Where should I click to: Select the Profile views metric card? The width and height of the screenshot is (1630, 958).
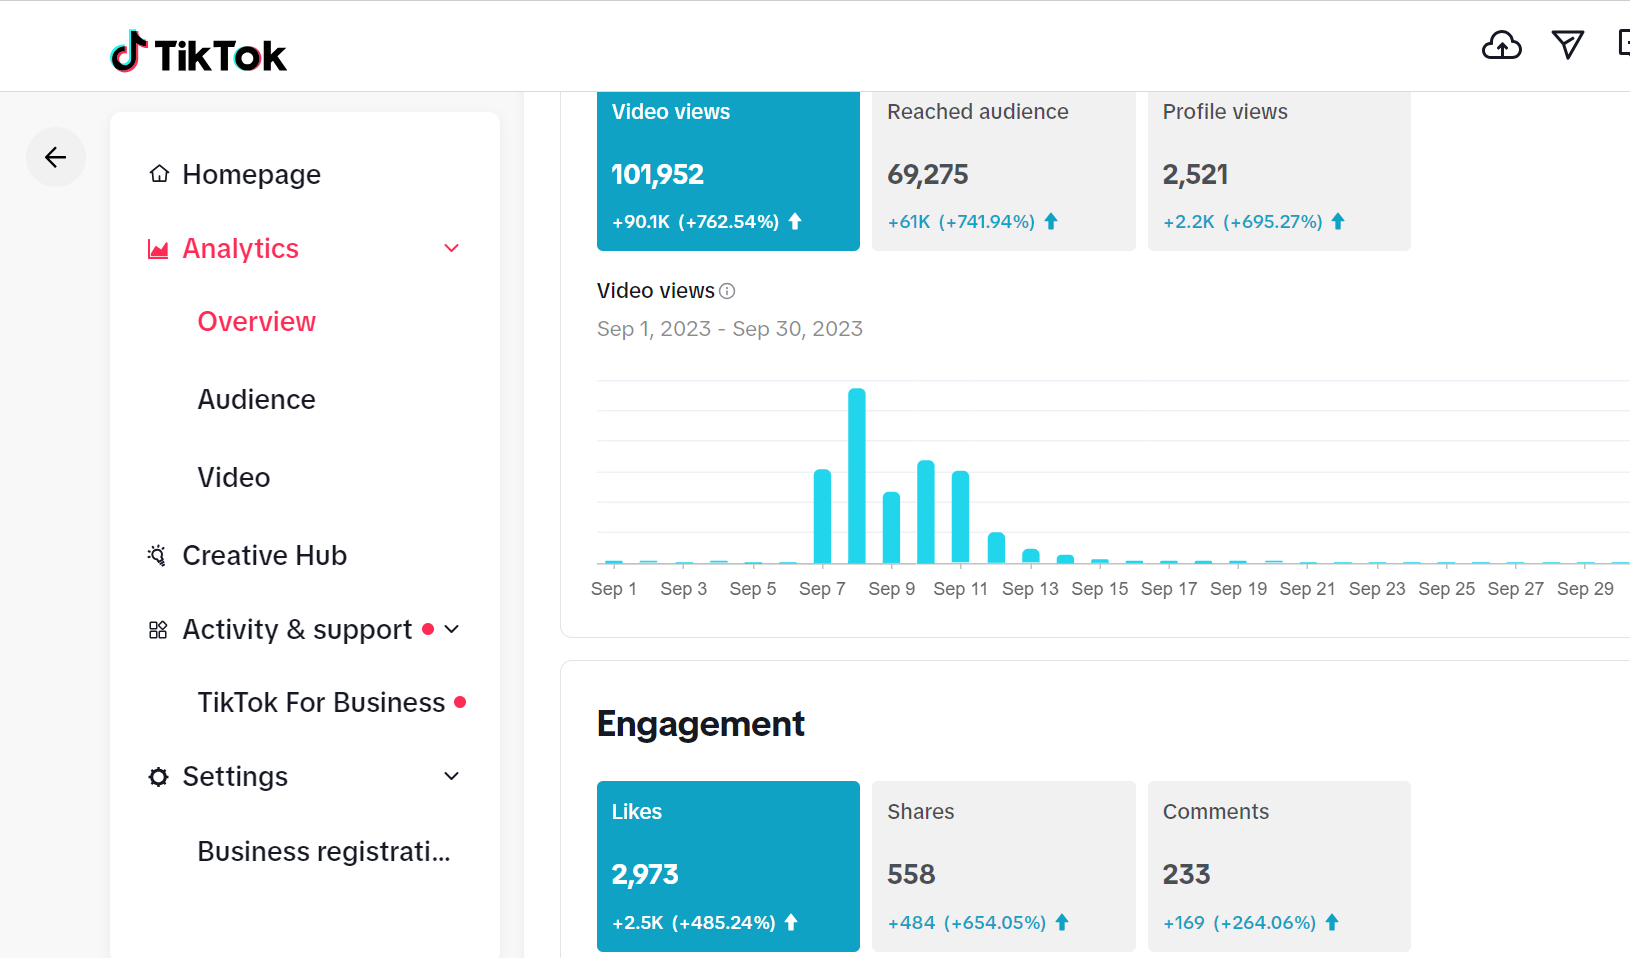click(1279, 171)
